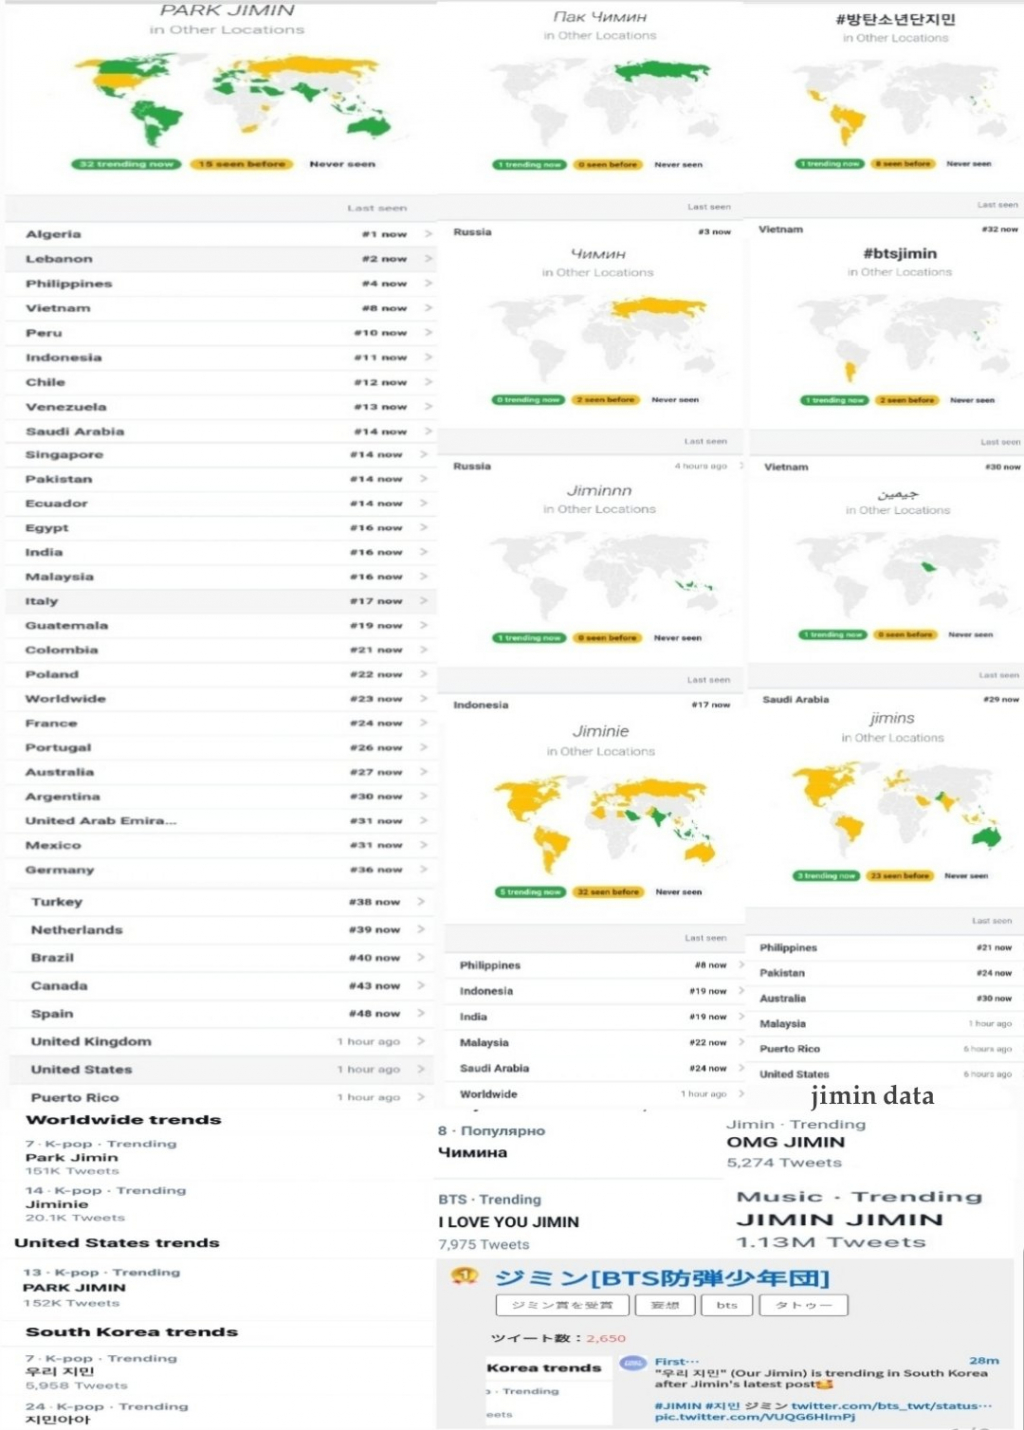The image size is (1024, 1430).
Task: Click the crown icon beside ジミン[BTS防弾少年団]
Action: click(464, 1275)
